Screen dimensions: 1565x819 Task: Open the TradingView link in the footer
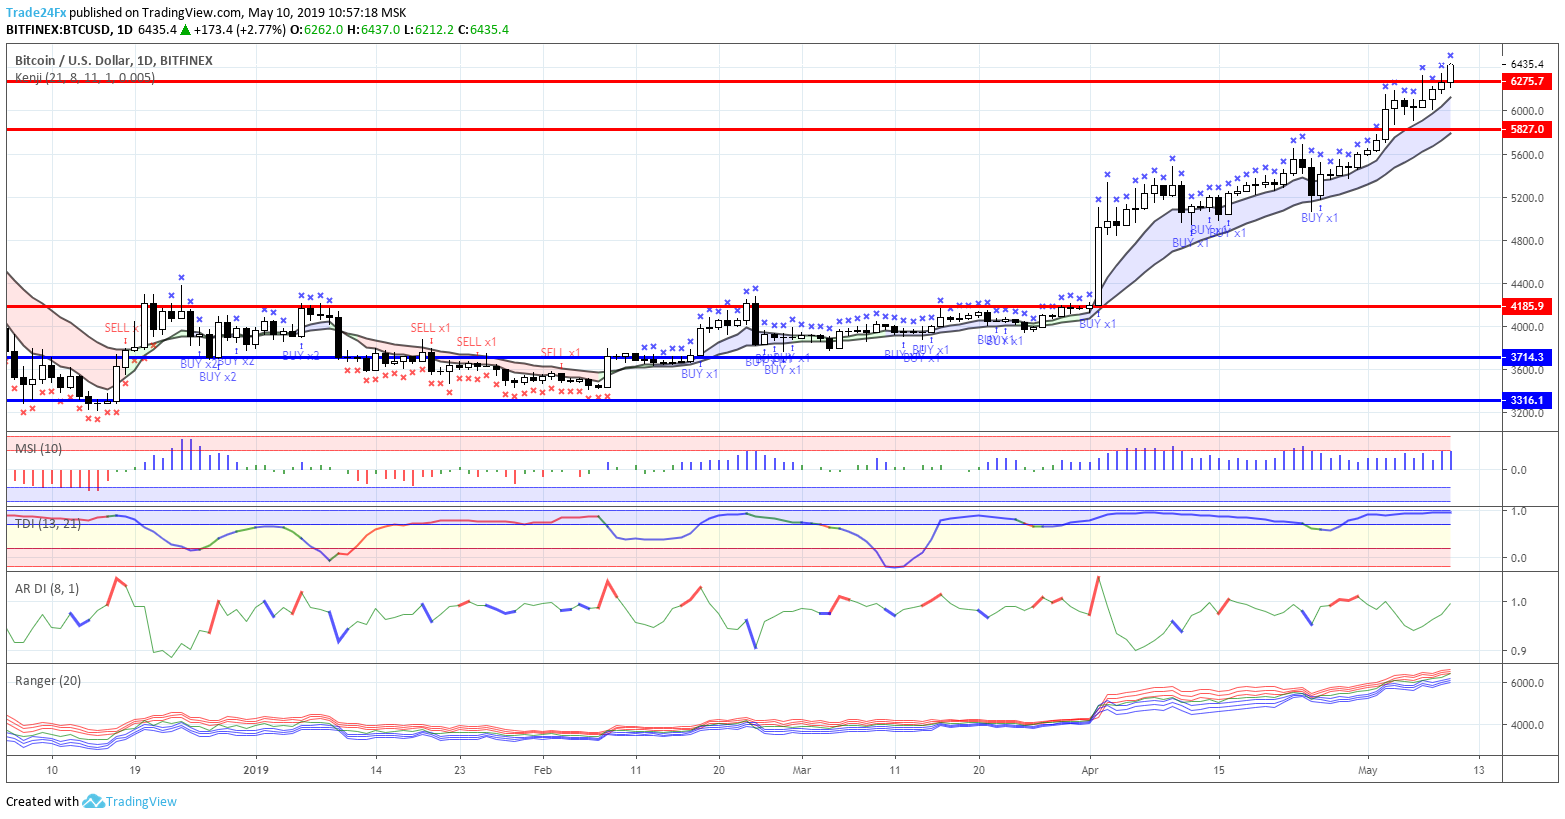(141, 801)
